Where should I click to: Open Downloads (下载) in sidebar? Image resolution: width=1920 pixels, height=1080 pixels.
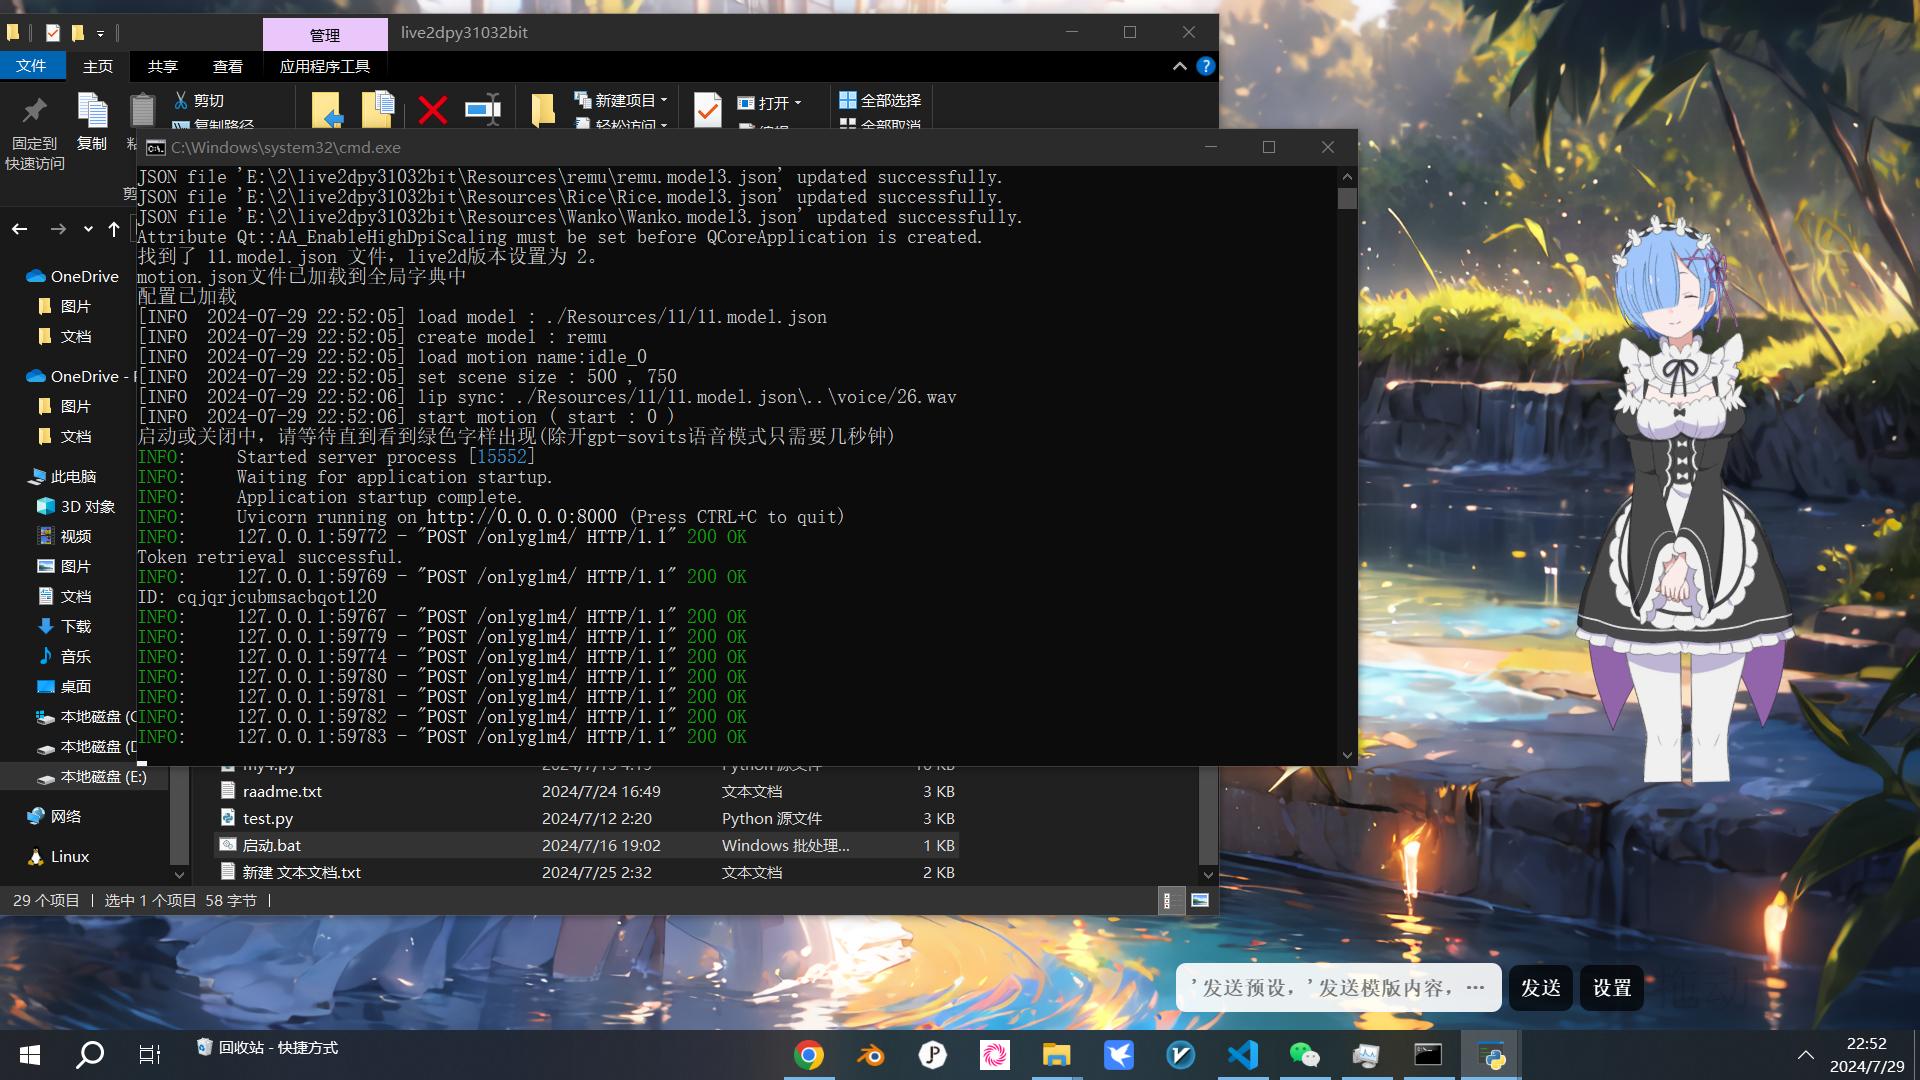point(64,626)
